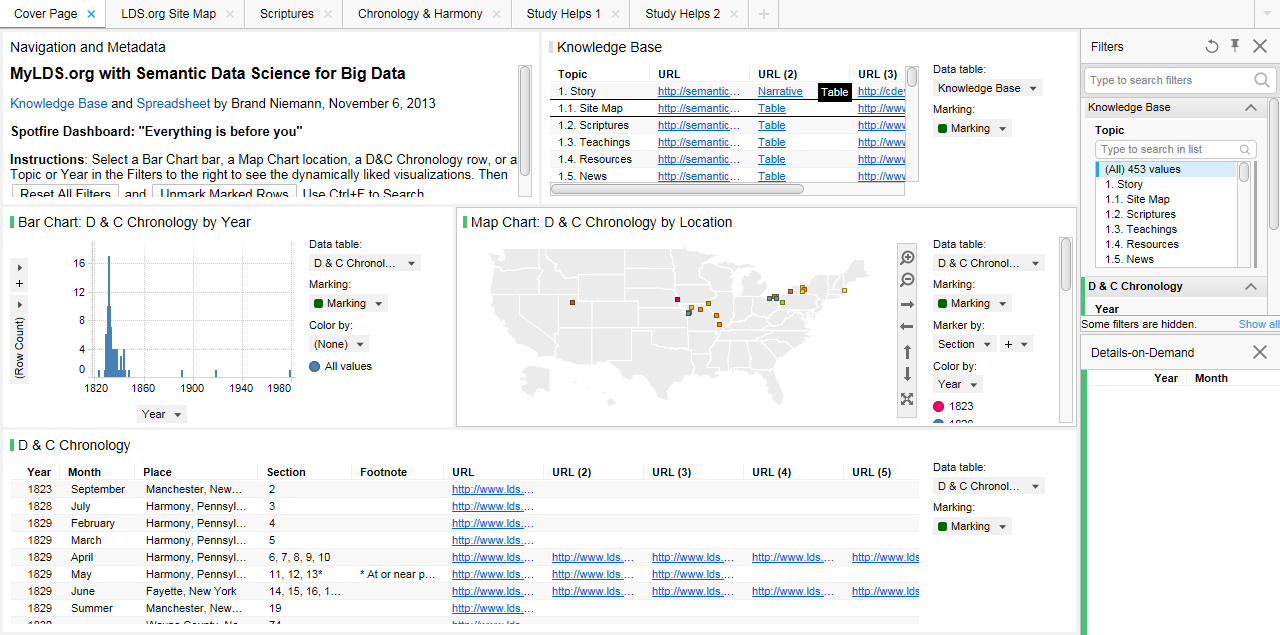Open map chart Data table dropdown
The width and height of the screenshot is (1280, 635).
[989, 263]
